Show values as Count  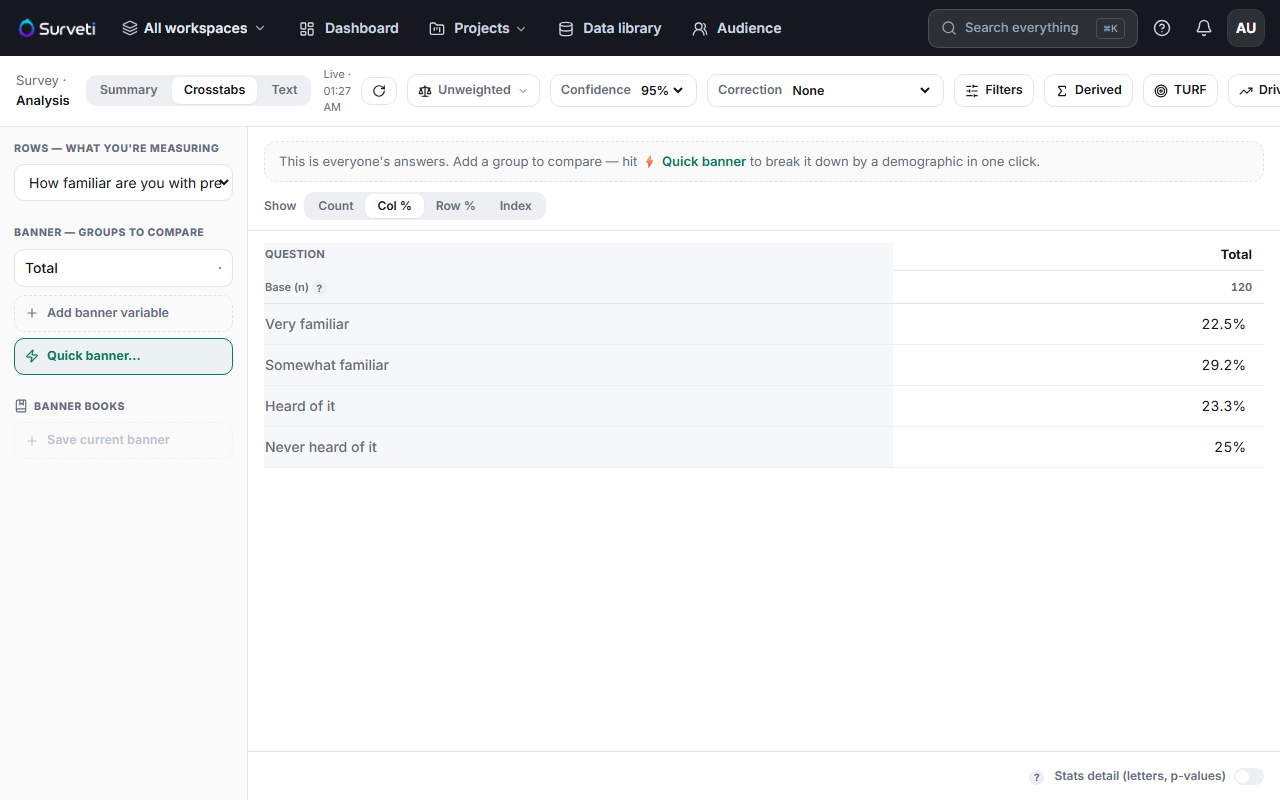coord(336,206)
